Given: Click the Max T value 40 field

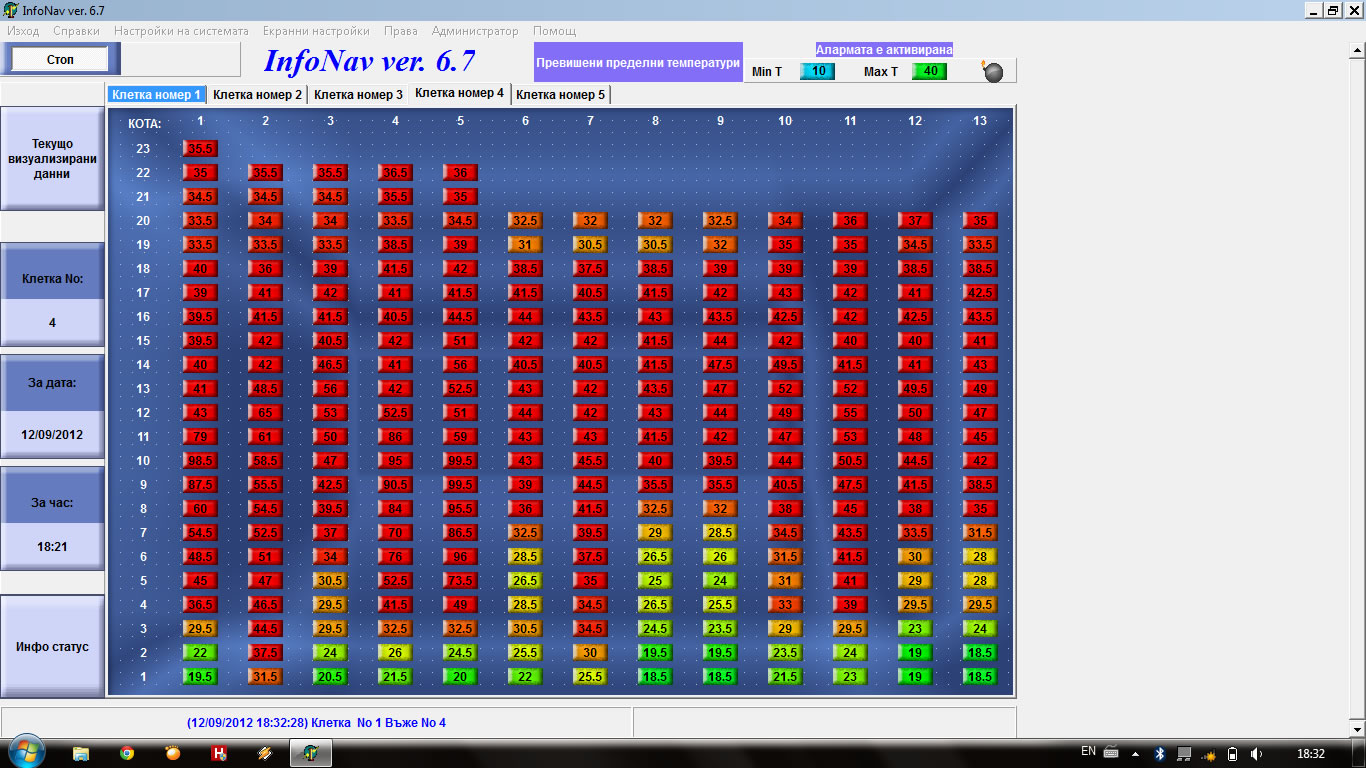Looking at the screenshot, I should coord(930,71).
